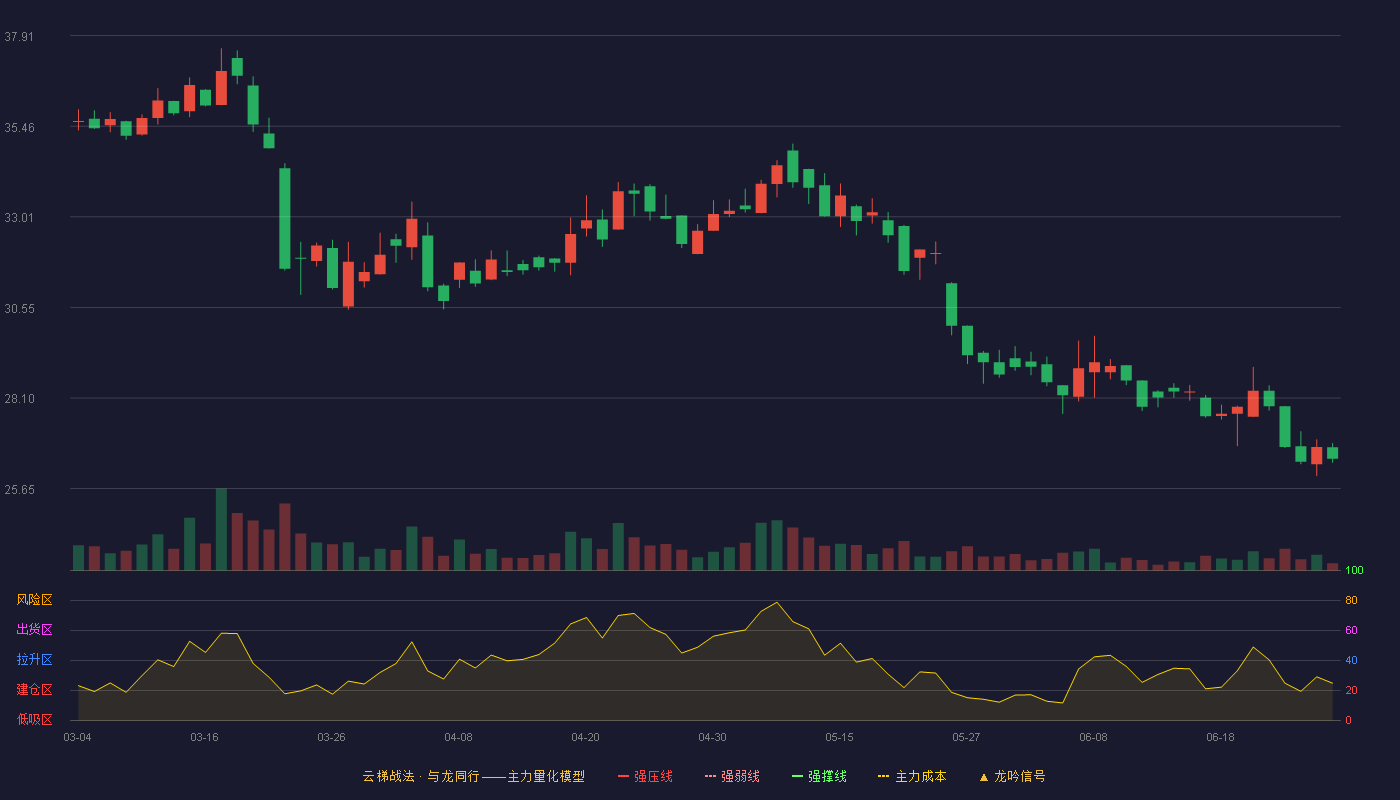Click the 33.01 price axis label
Viewport: 1400px width, 800px height.
pos(19,217)
